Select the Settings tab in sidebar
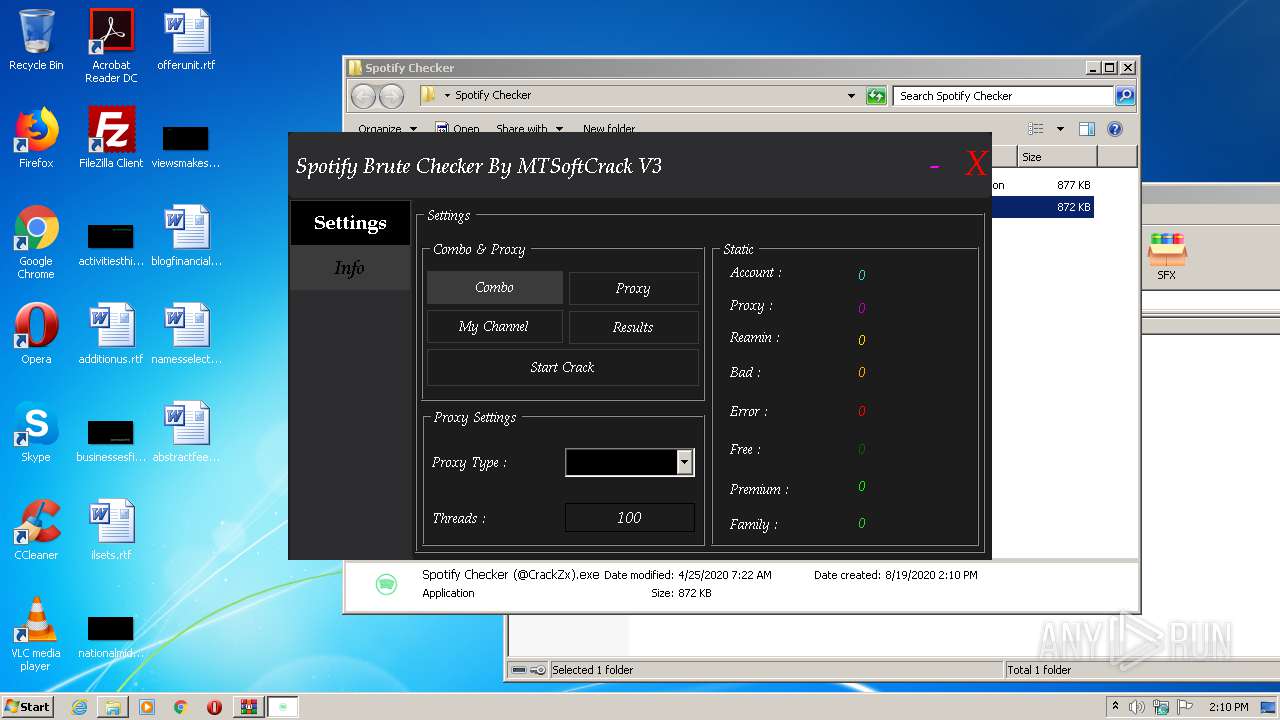The height and width of the screenshot is (720, 1280). [x=350, y=223]
